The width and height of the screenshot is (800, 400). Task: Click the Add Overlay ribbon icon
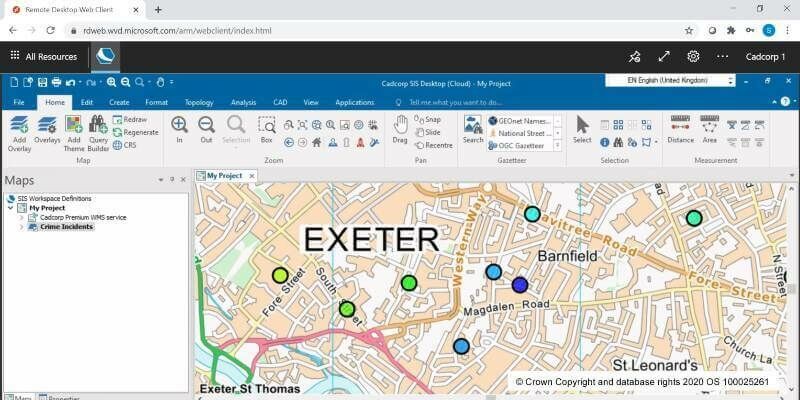[x=19, y=134]
